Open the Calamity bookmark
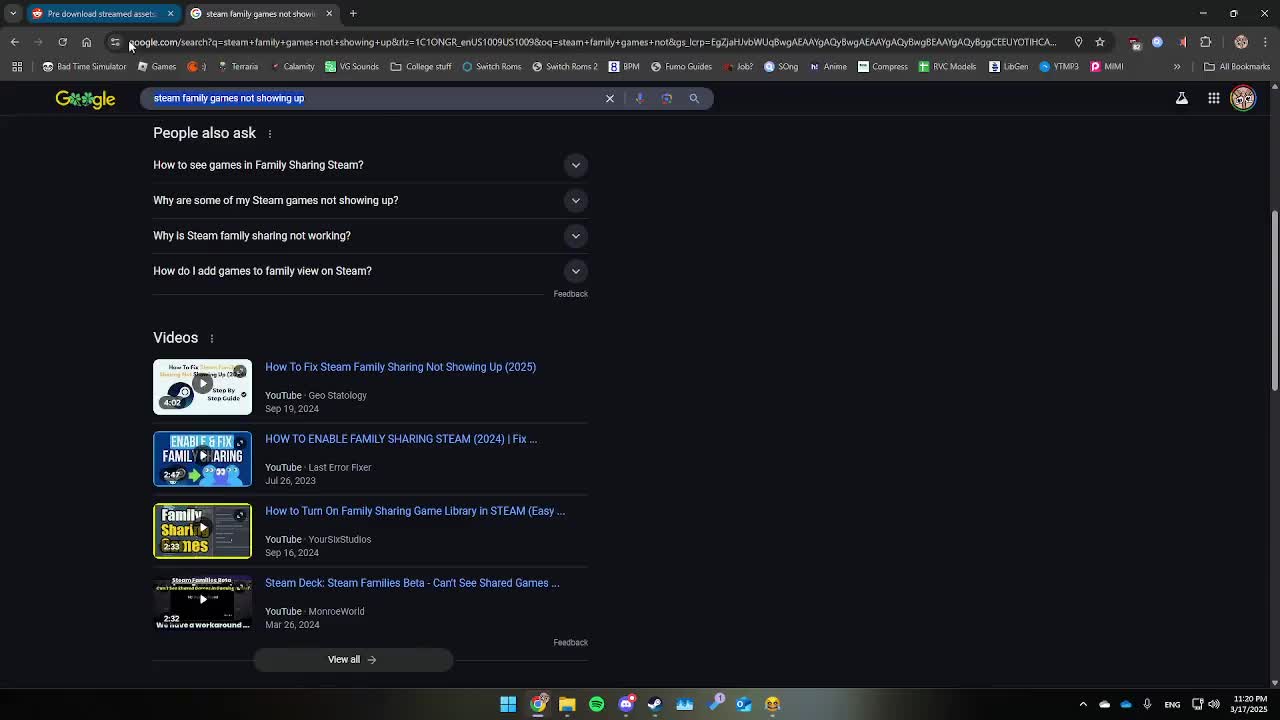Image resolution: width=1280 pixels, height=720 pixels. (x=292, y=67)
